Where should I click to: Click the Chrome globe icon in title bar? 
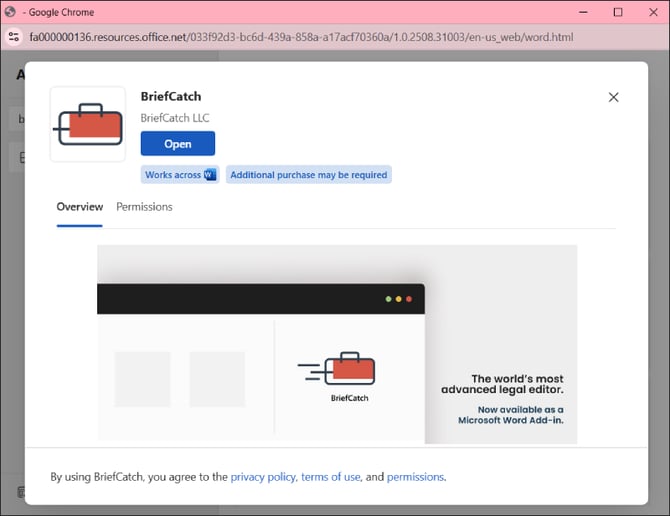tap(10, 12)
